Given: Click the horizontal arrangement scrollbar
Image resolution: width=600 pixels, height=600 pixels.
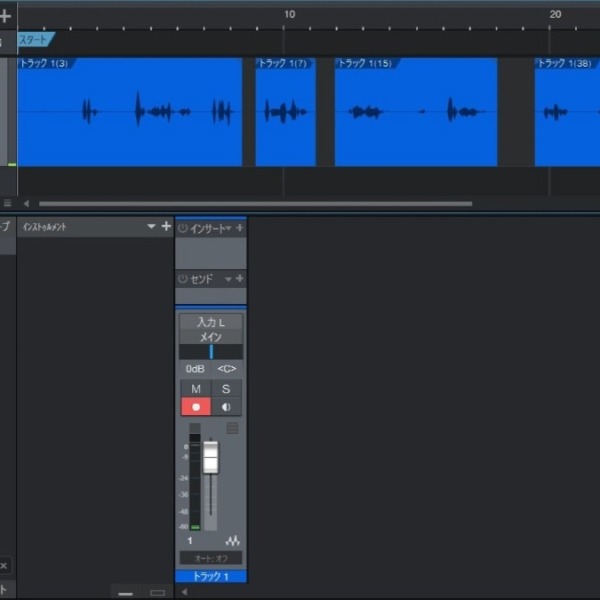Looking at the screenshot, I should pyautogui.click(x=255, y=204).
